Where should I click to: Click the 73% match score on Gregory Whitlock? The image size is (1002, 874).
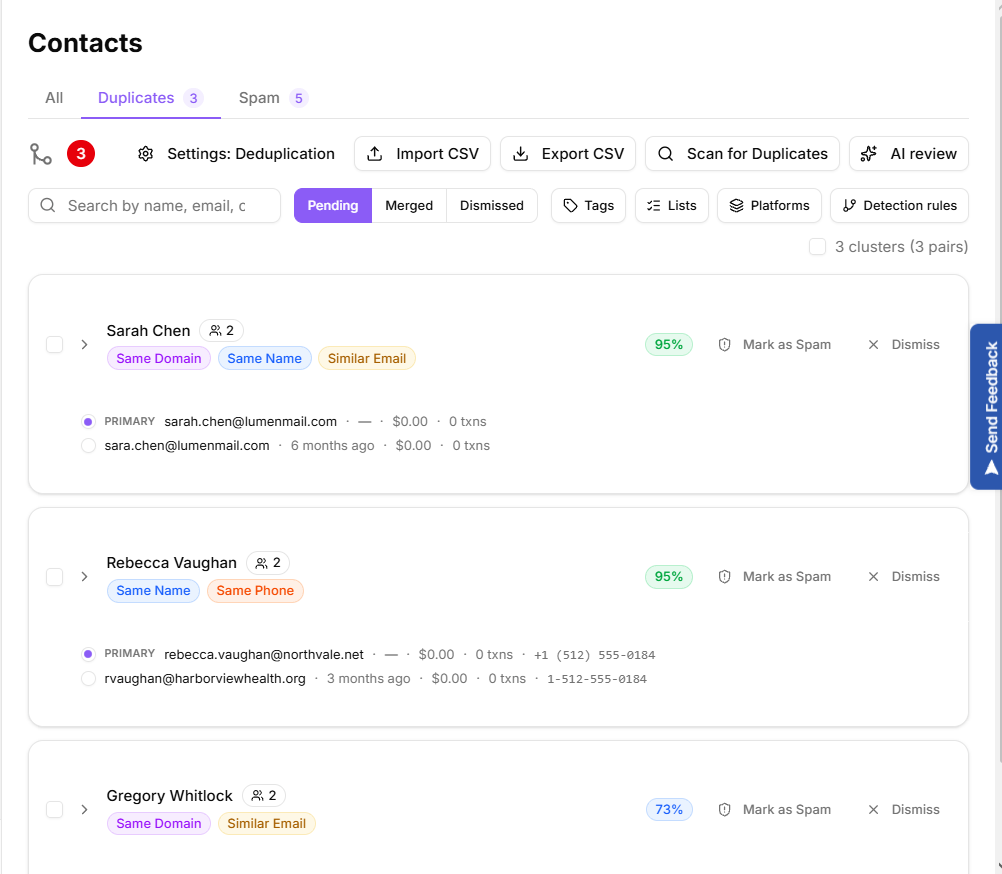click(669, 810)
